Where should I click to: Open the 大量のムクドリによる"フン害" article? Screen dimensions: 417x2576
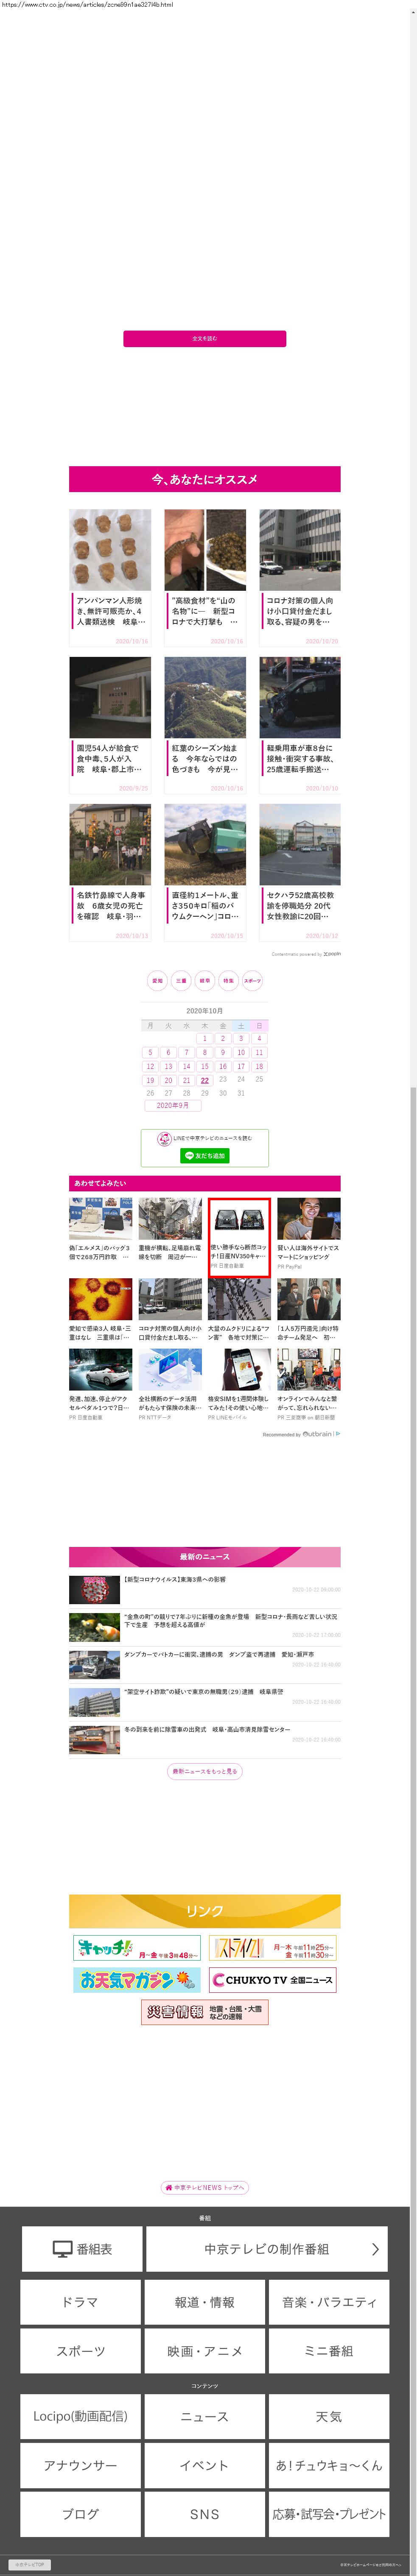click(x=239, y=1311)
